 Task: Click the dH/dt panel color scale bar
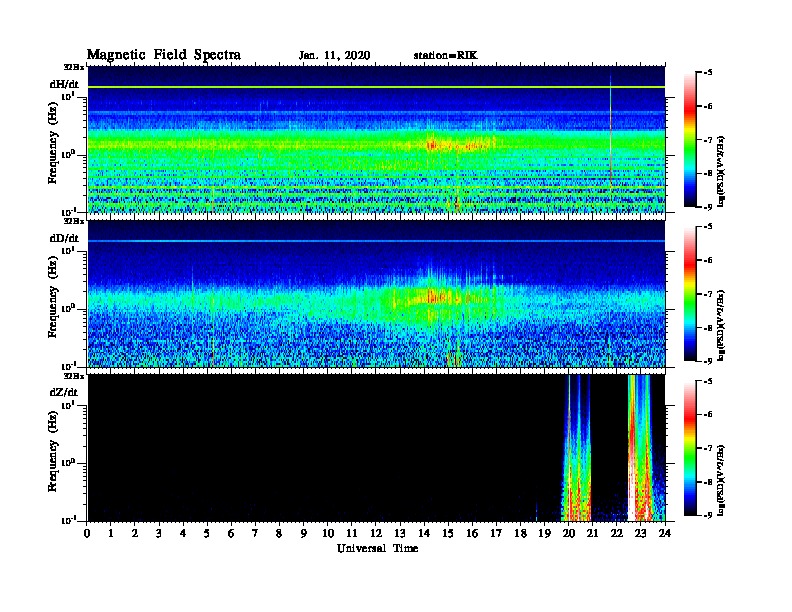pyautogui.click(x=689, y=140)
